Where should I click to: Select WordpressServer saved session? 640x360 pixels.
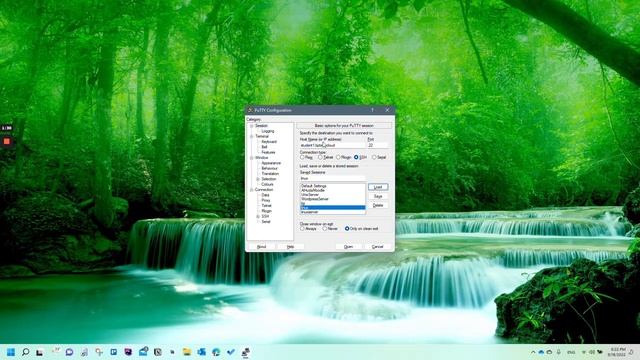[x=332, y=199]
